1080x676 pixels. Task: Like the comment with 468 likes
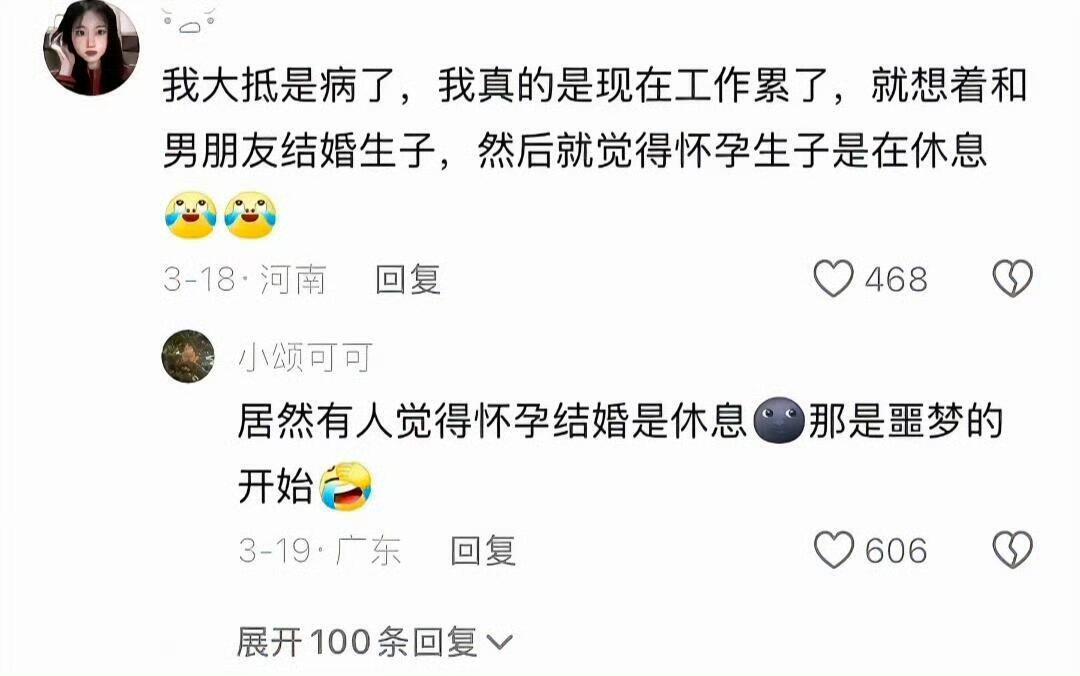833,278
